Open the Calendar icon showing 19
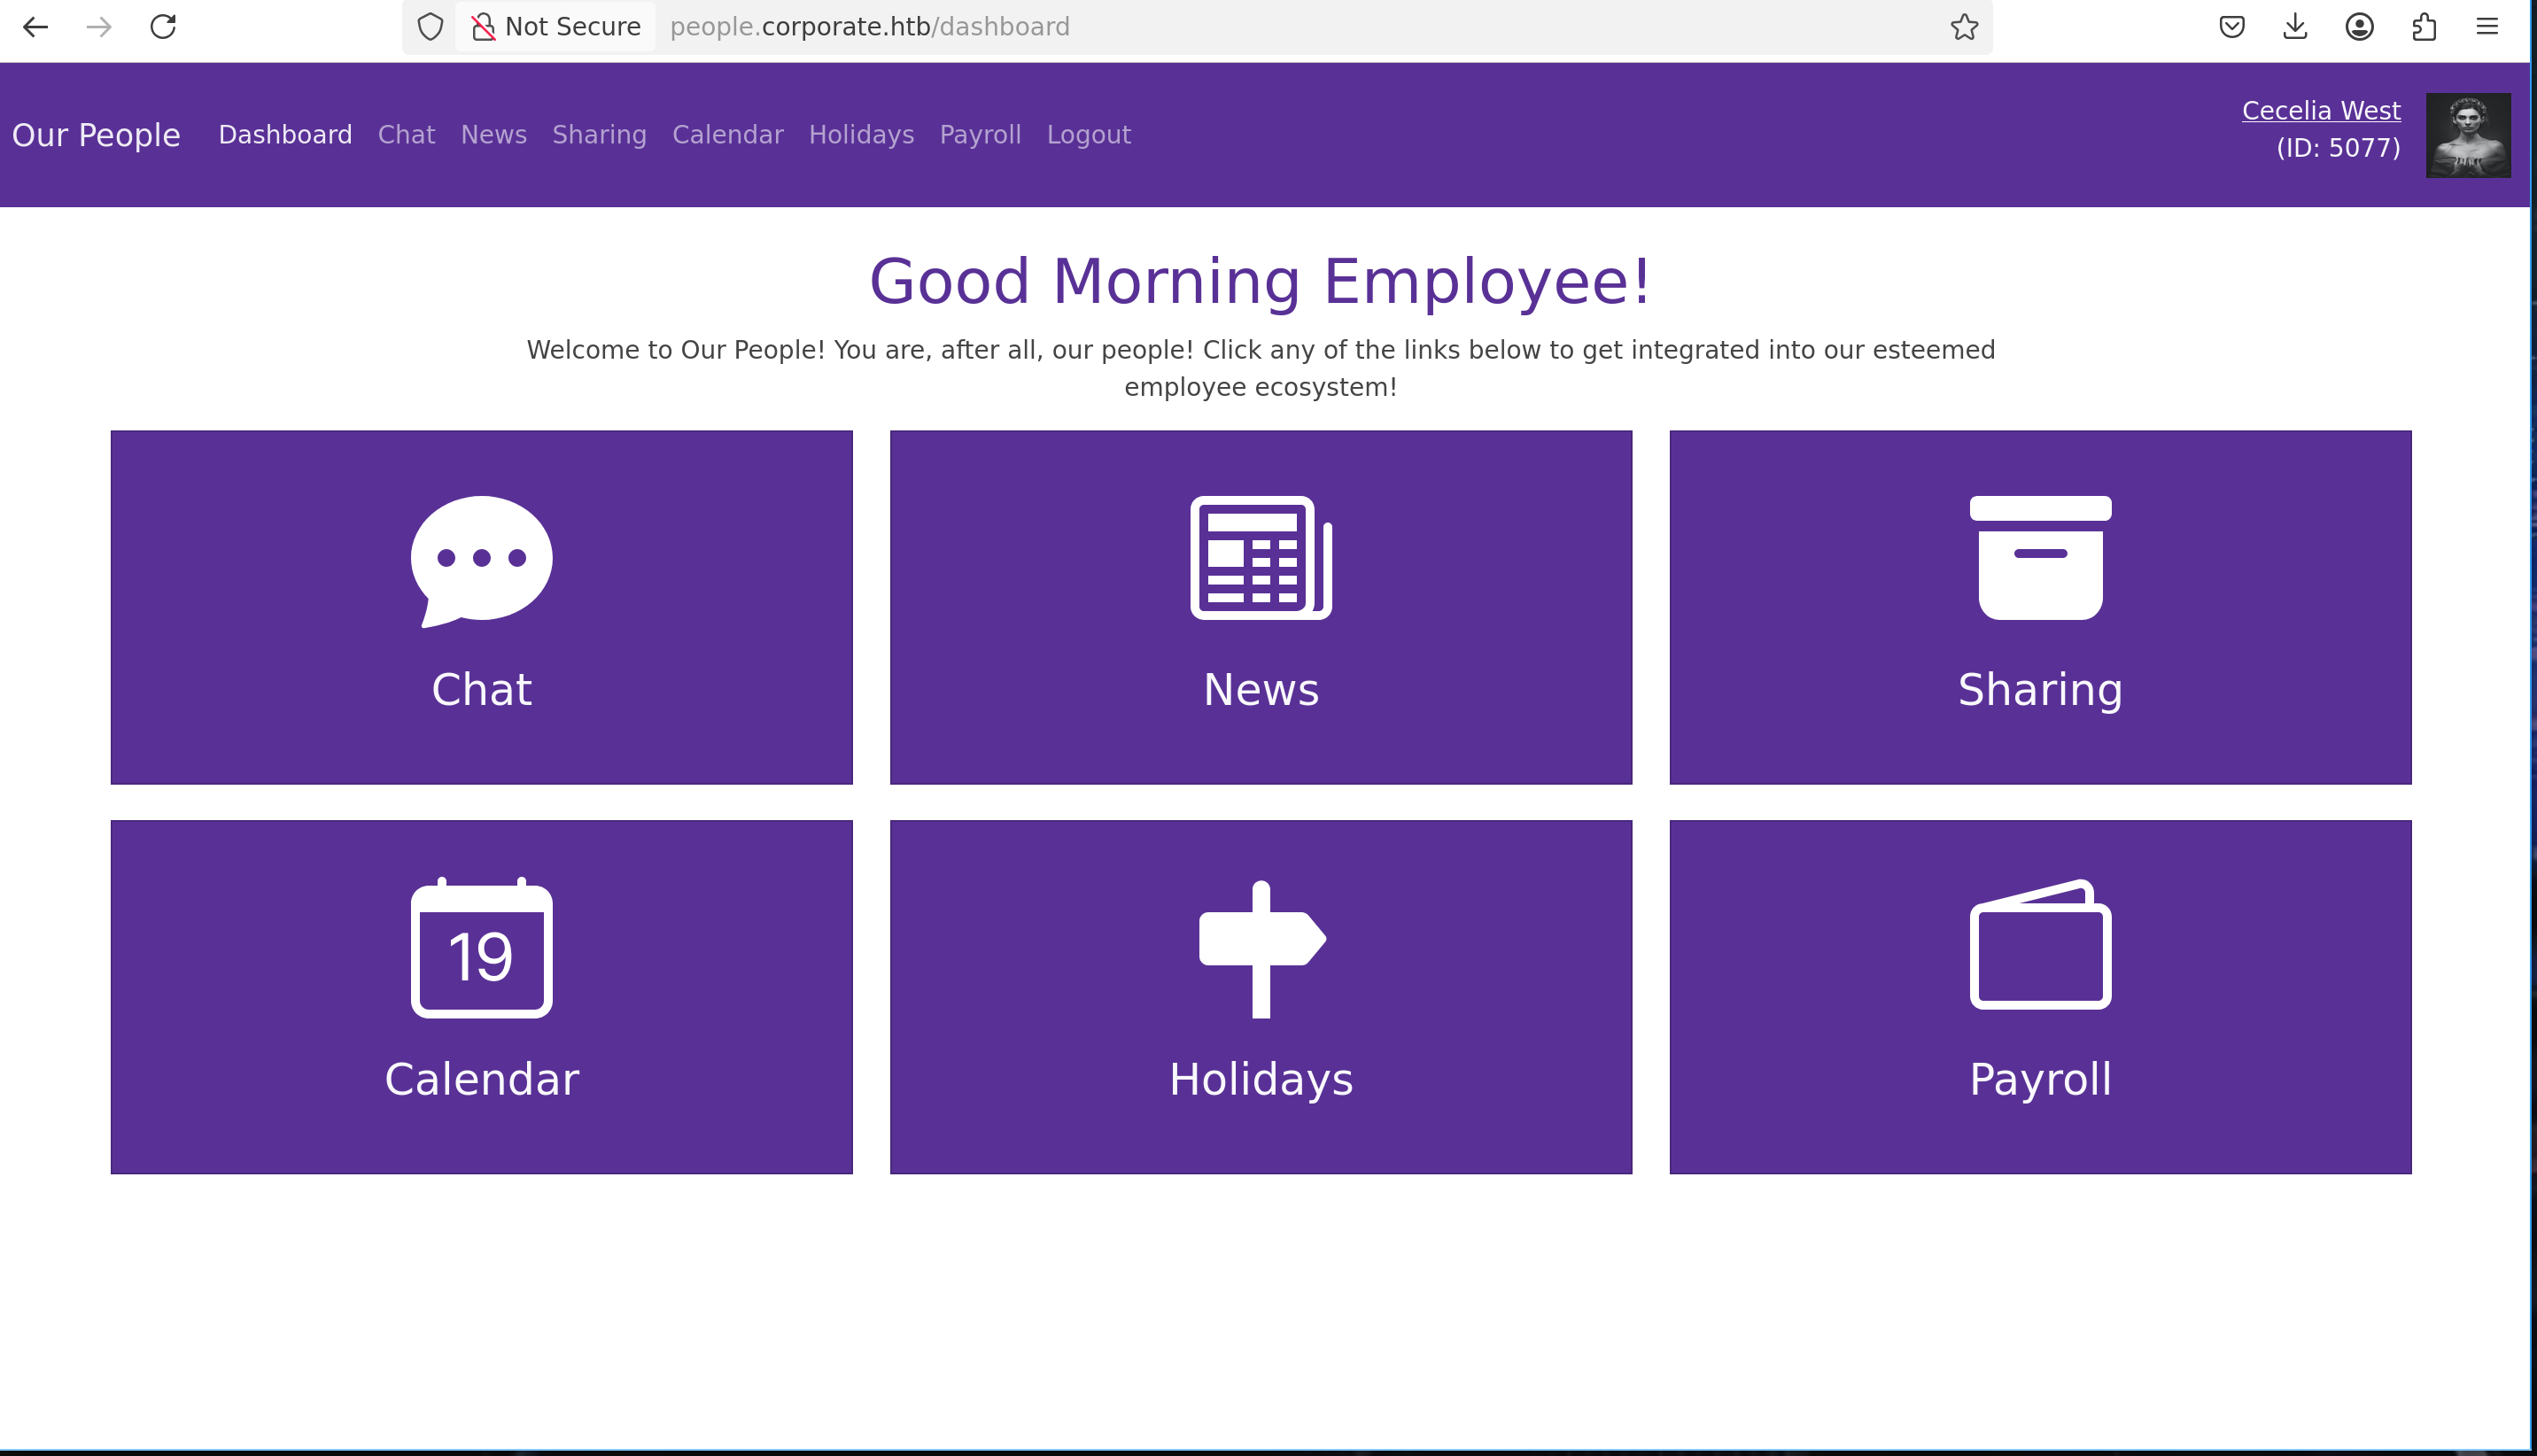Viewport: 2537px width, 1456px height. [x=481, y=948]
